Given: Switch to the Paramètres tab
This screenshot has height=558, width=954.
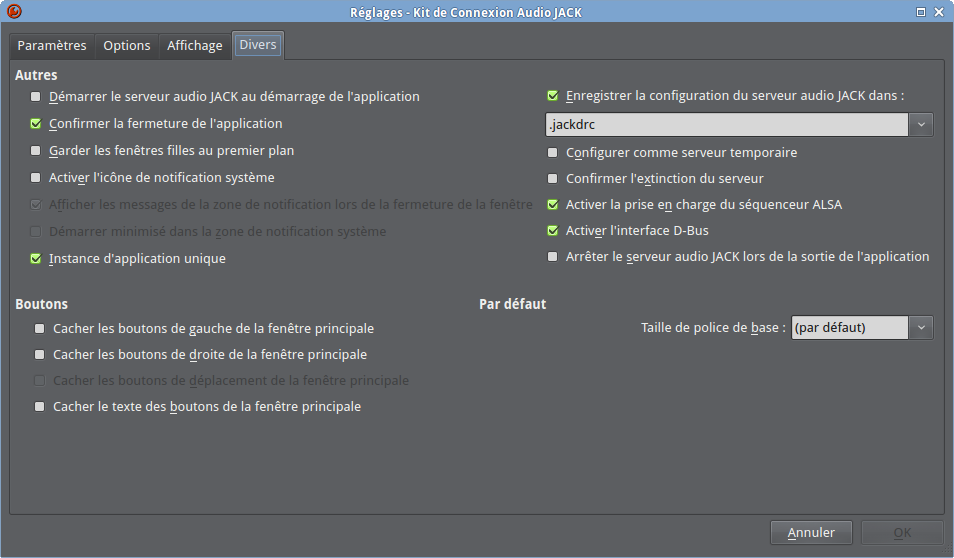Looking at the screenshot, I should coord(52,46).
